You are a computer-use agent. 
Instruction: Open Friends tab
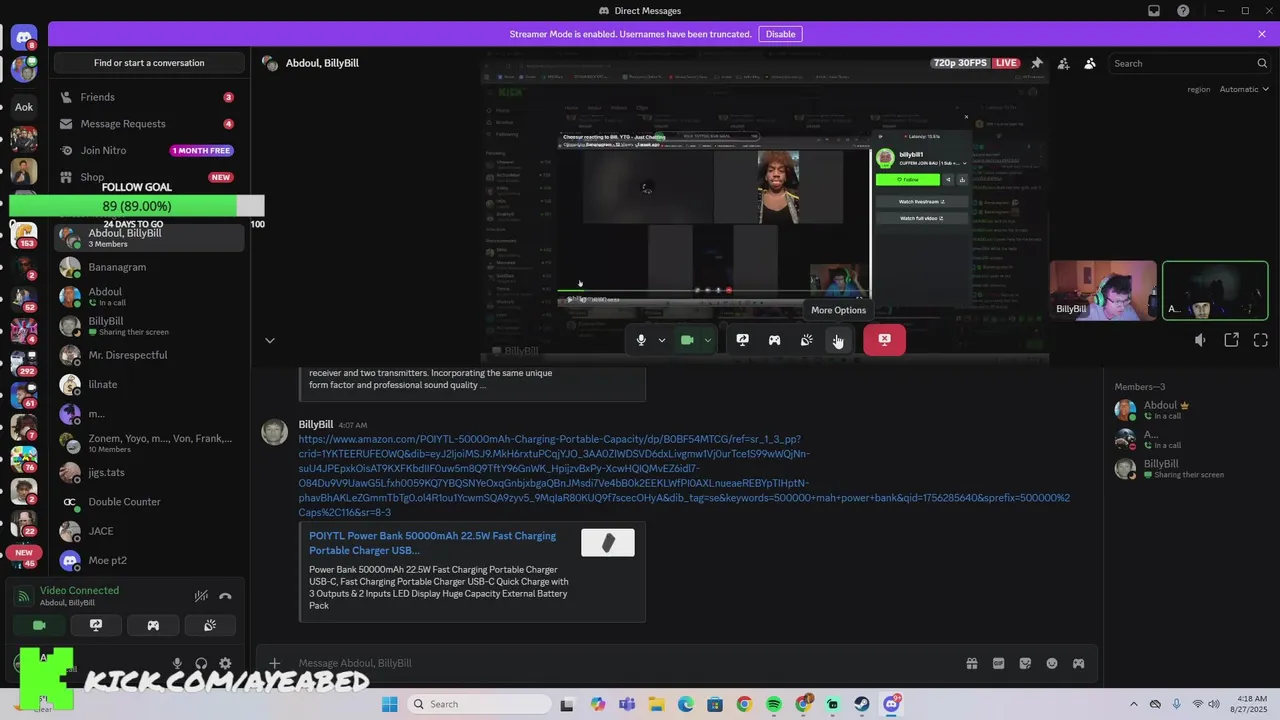tap(149, 97)
